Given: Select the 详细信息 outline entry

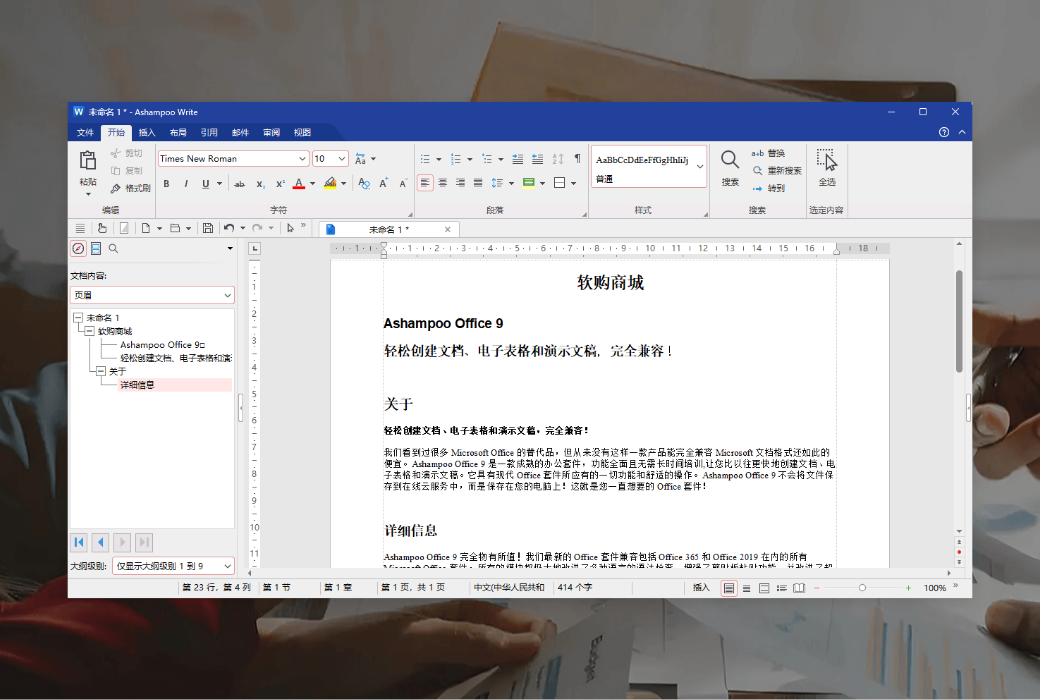Looking at the screenshot, I should pos(137,385).
